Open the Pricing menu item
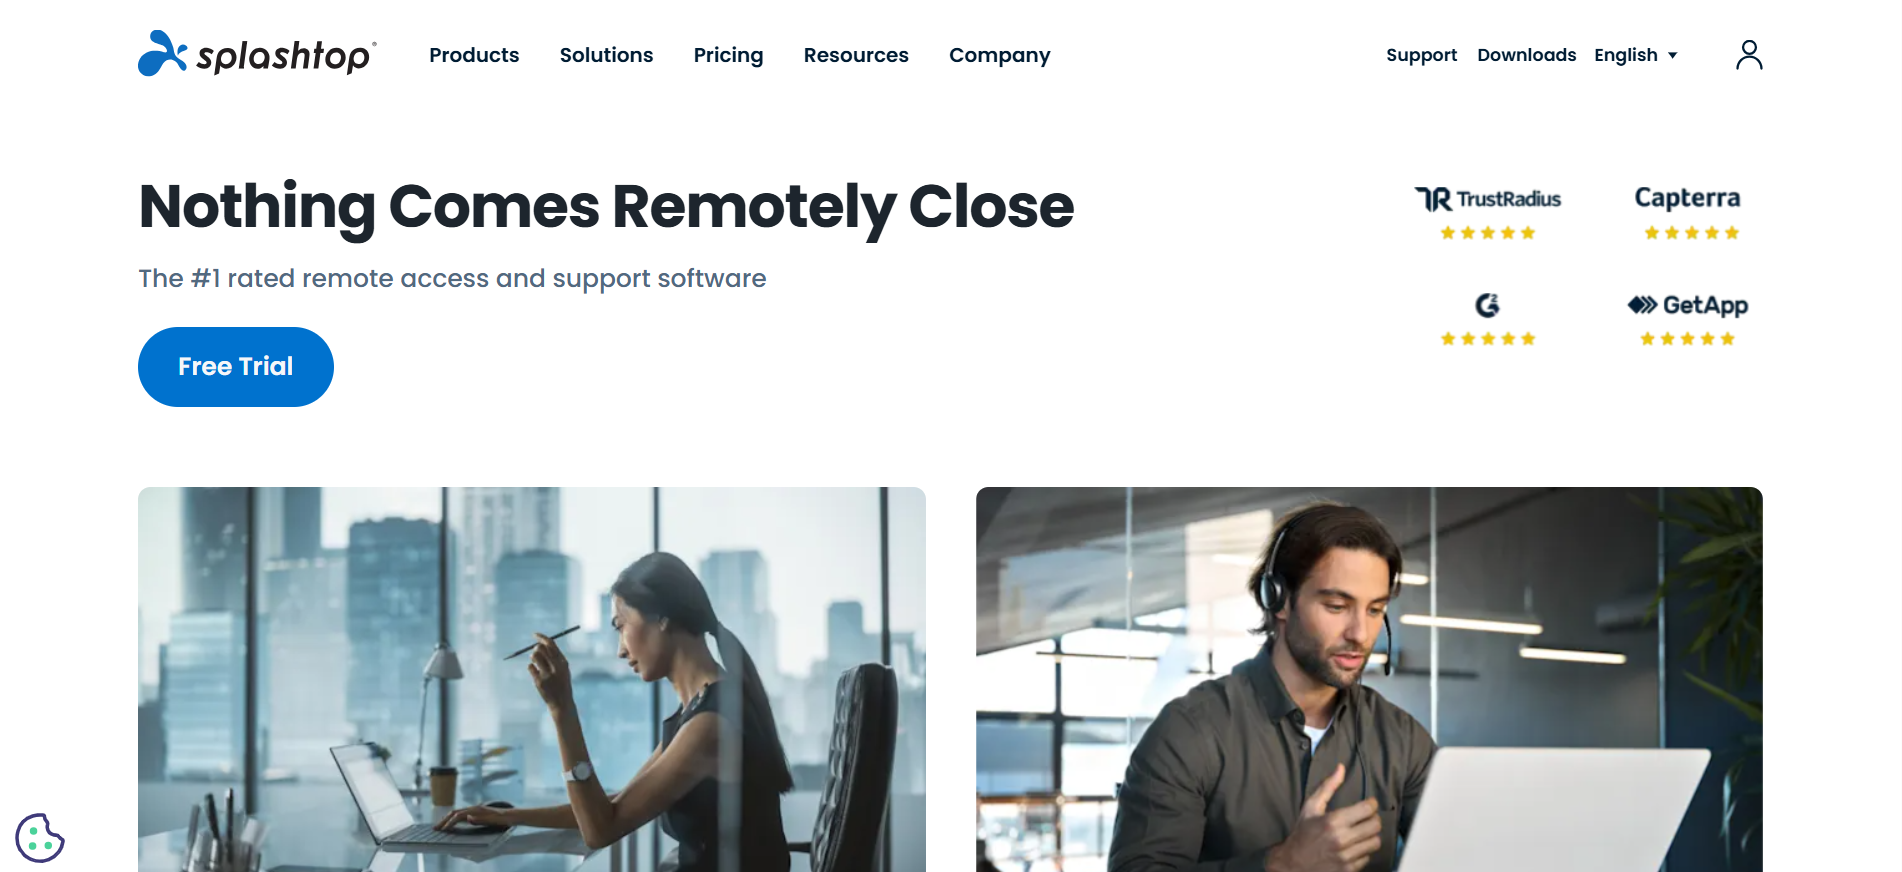Image resolution: width=1902 pixels, height=872 pixels. tap(728, 55)
